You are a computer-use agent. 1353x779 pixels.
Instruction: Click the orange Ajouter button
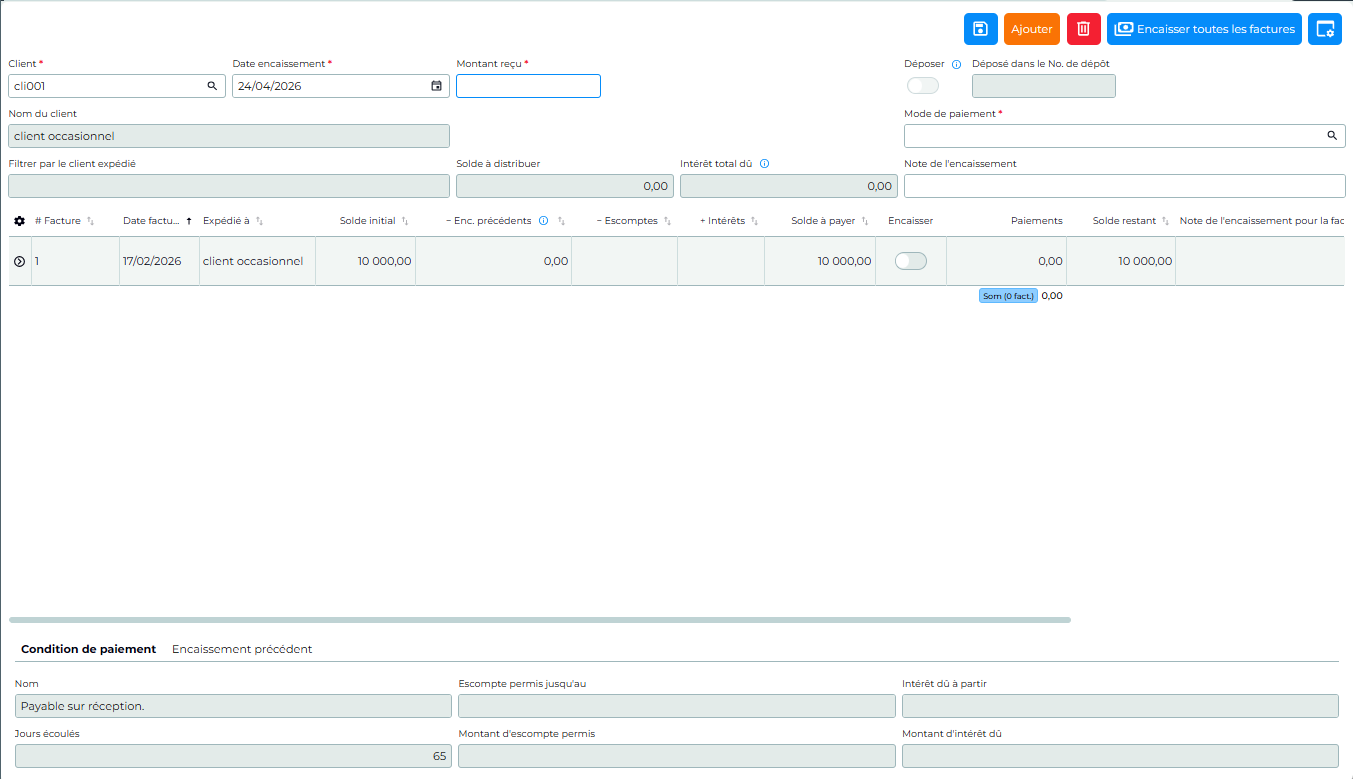pos(1032,29)
